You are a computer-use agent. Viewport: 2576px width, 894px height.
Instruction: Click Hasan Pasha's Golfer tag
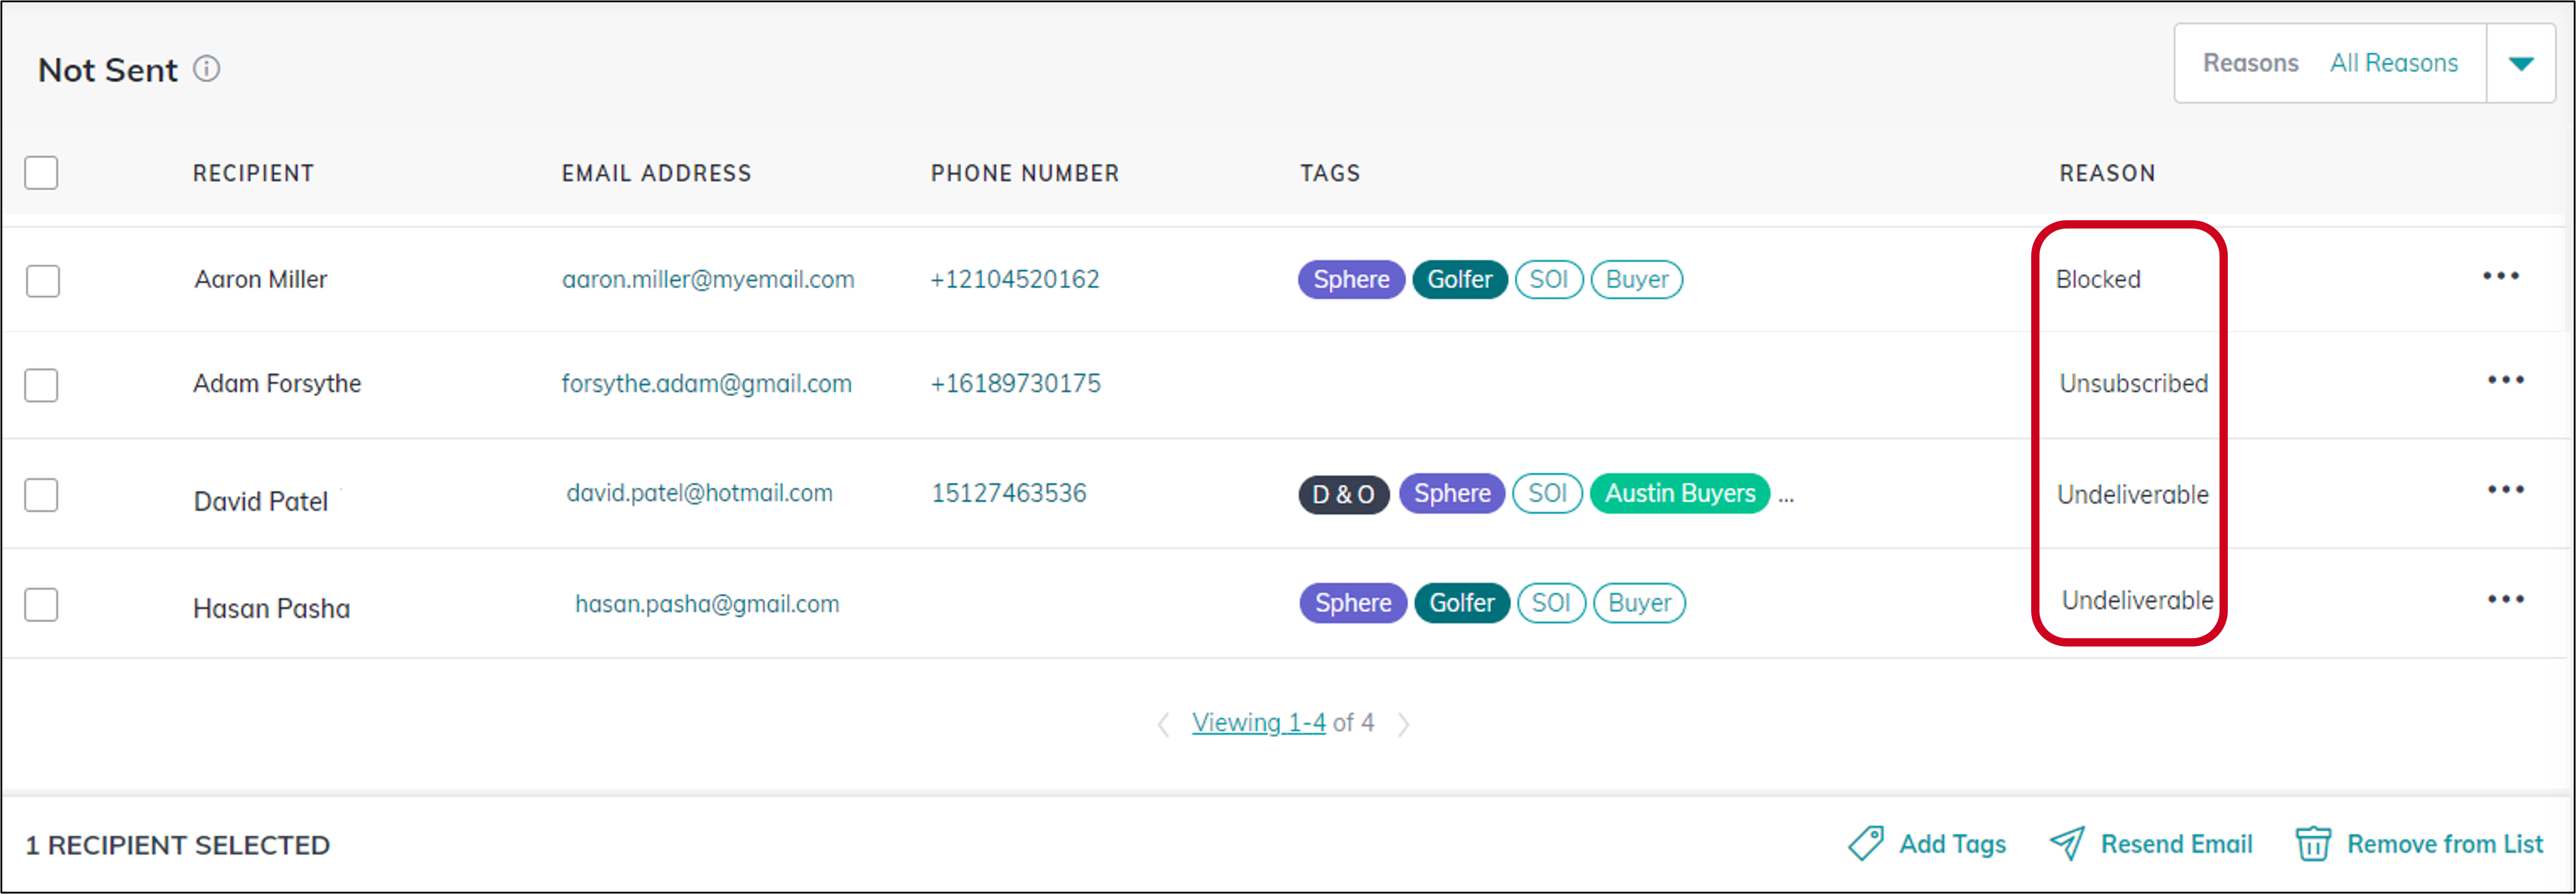(1461, 603)
